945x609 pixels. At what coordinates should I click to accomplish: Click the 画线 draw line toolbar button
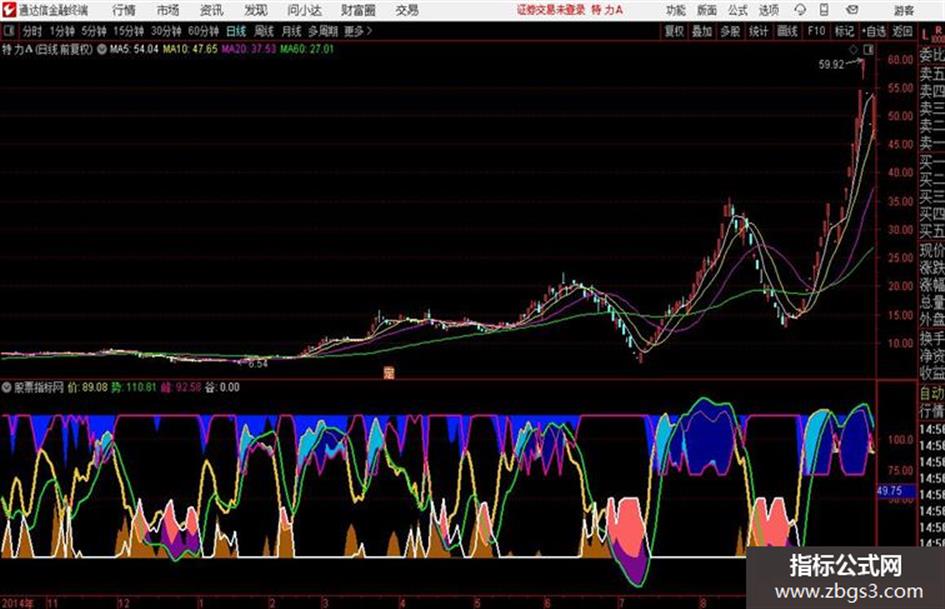click(x=787, y=31)
